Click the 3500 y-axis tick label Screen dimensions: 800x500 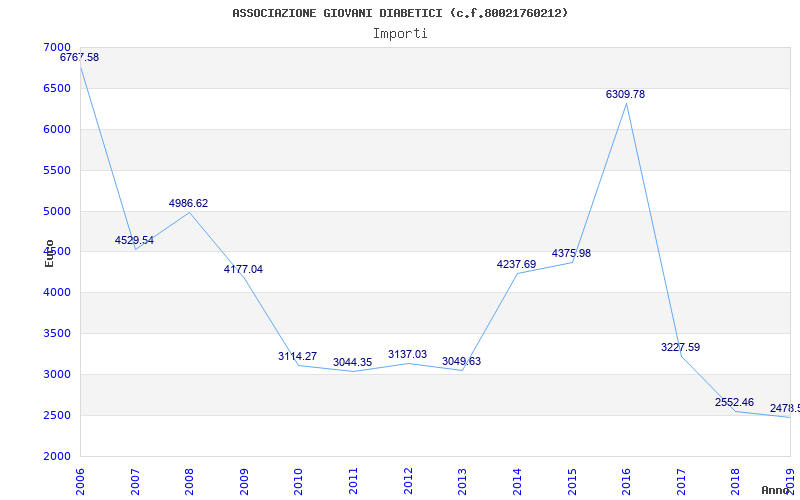coord(57,334)
